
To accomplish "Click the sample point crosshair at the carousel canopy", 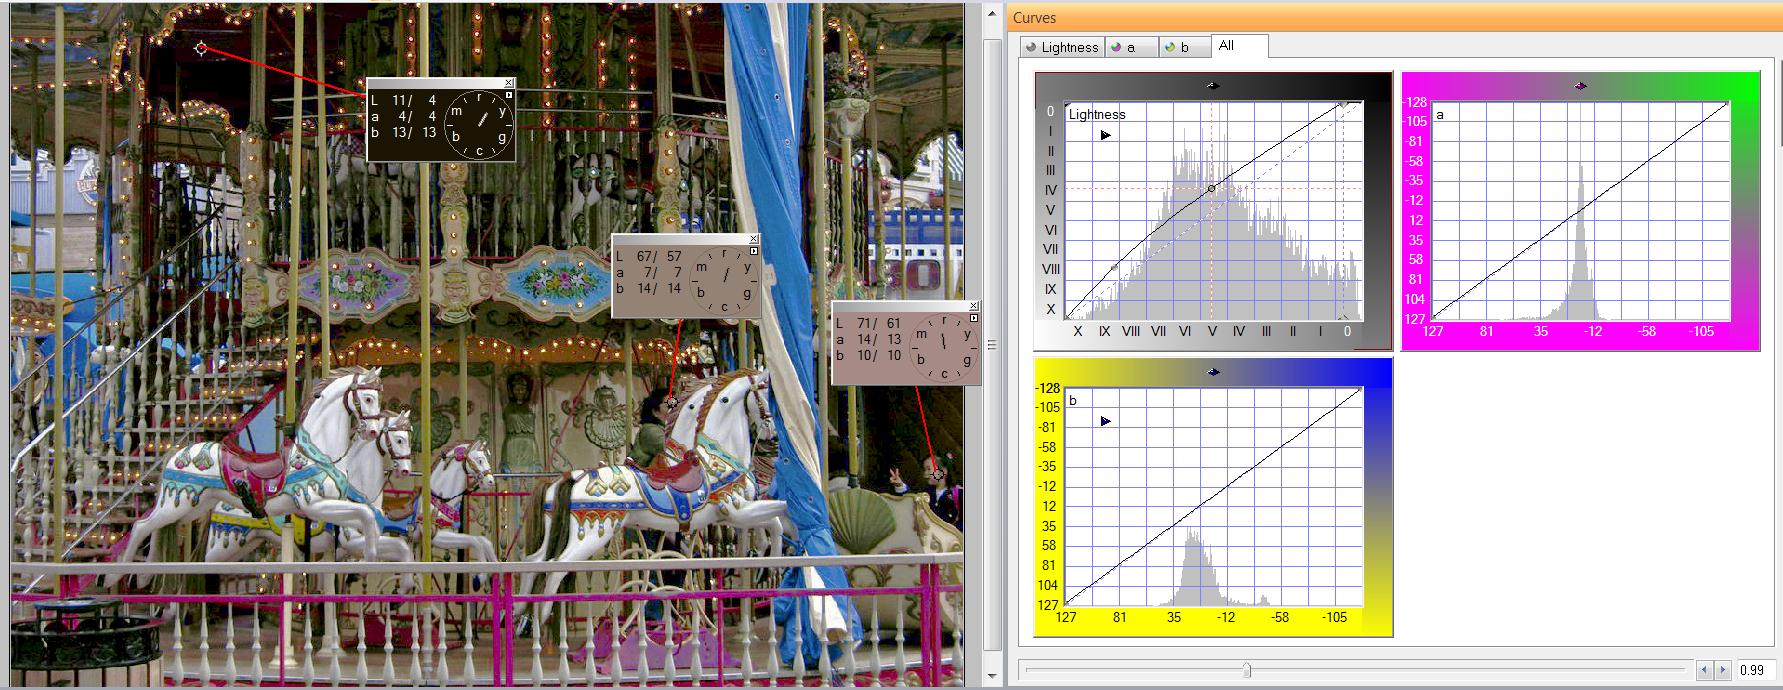I will pos(201,48).
